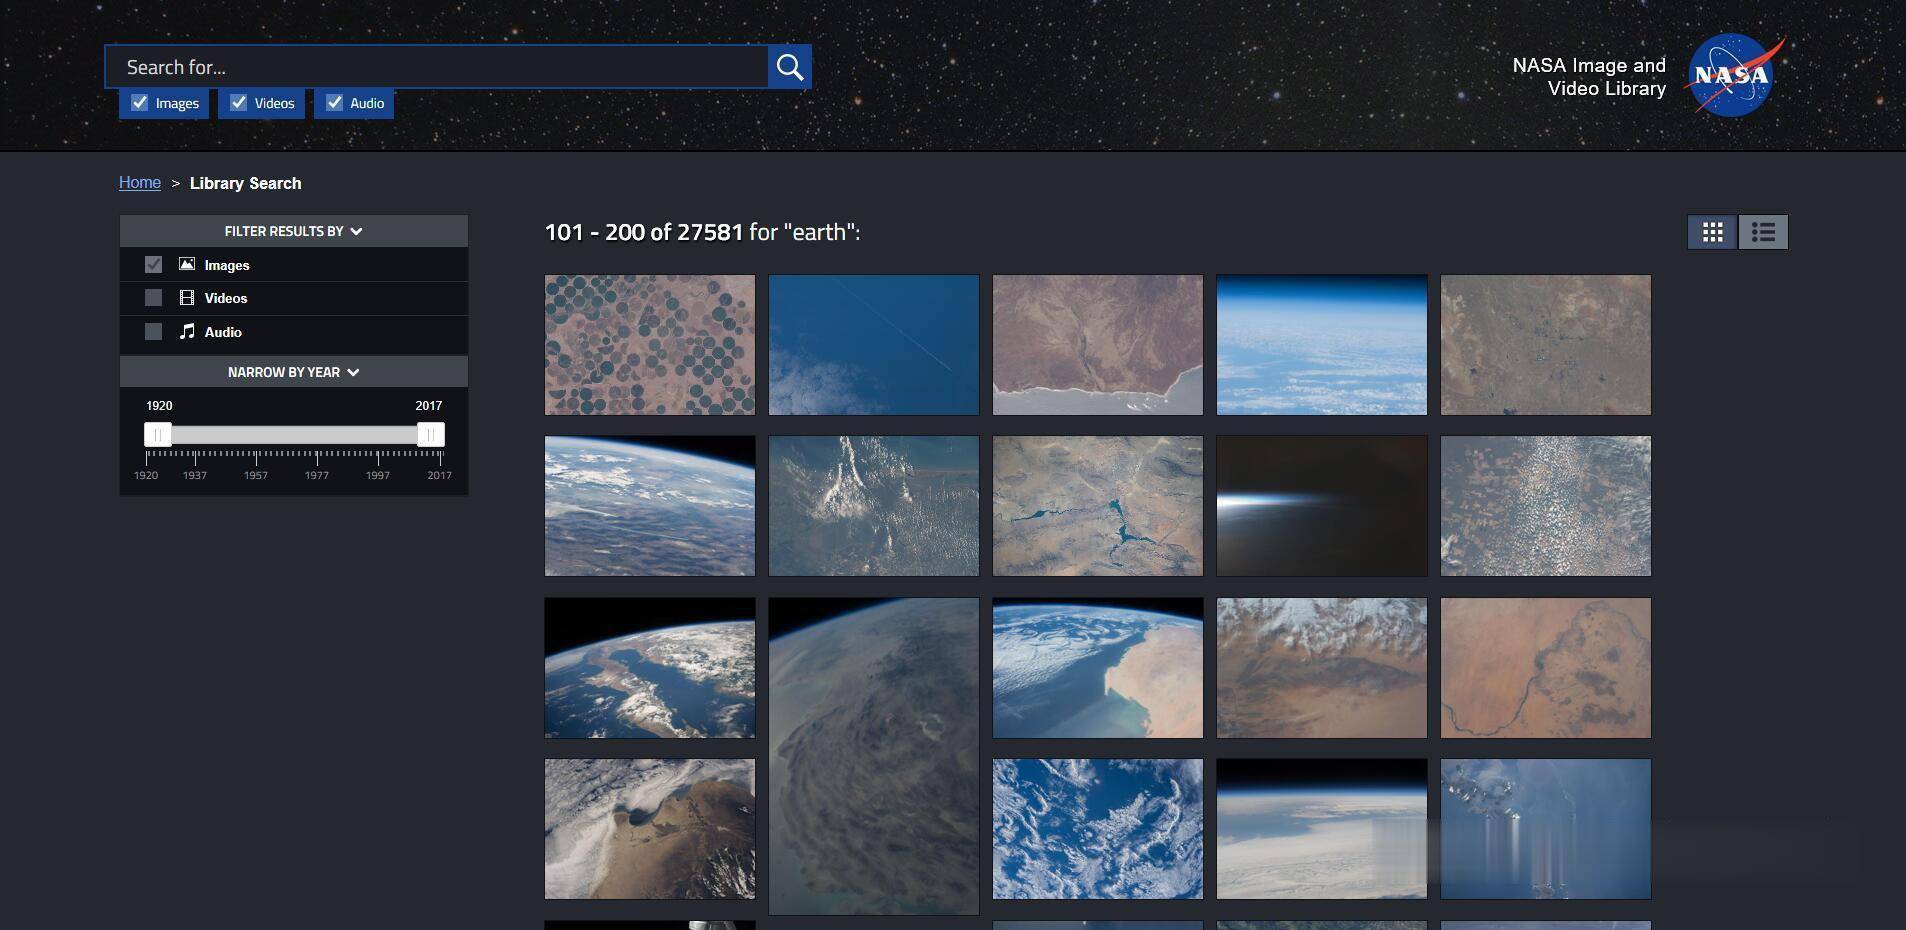Go to the Home breadcrumb link
The height and width of the screenshot is (930, 1906).
(x=140, y=182)
